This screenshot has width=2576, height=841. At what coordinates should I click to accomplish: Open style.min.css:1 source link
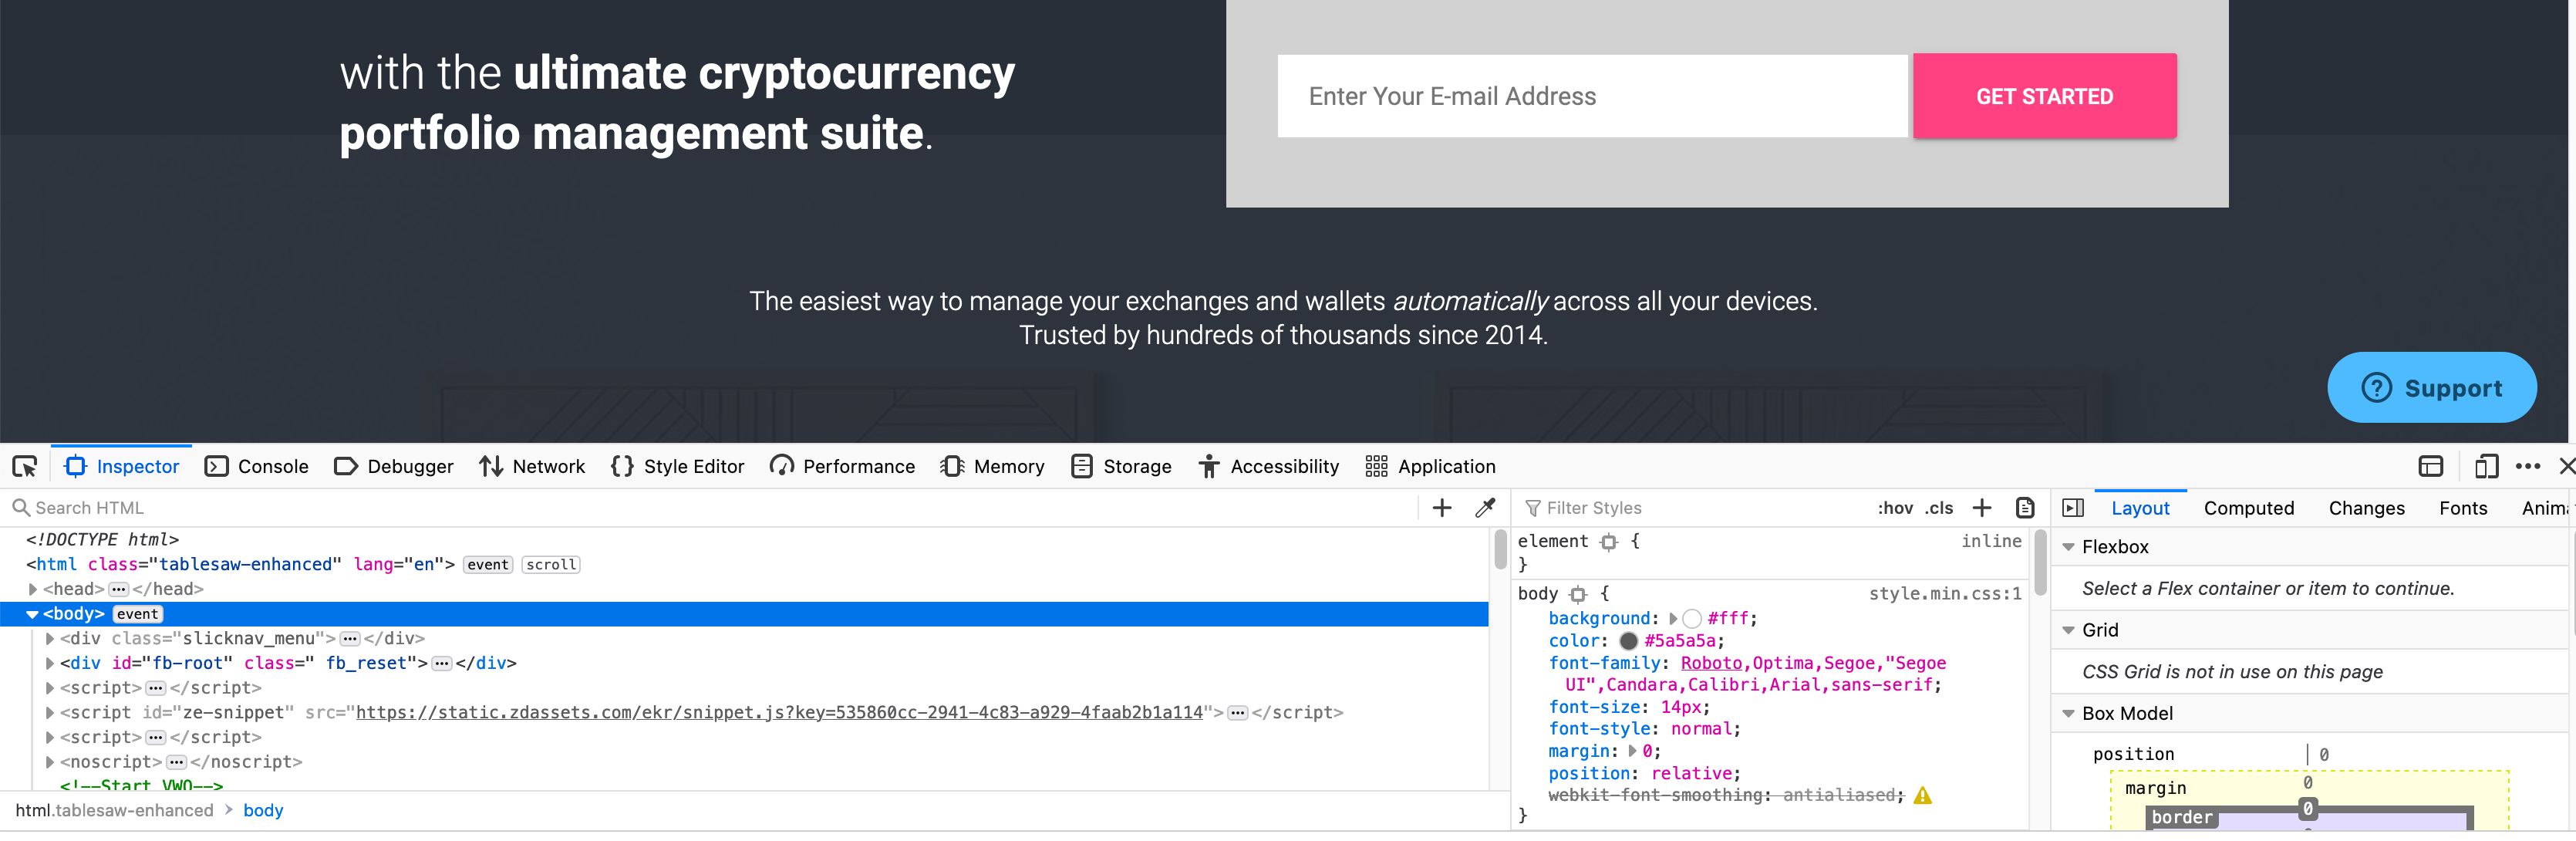(x=1945, y=594)
